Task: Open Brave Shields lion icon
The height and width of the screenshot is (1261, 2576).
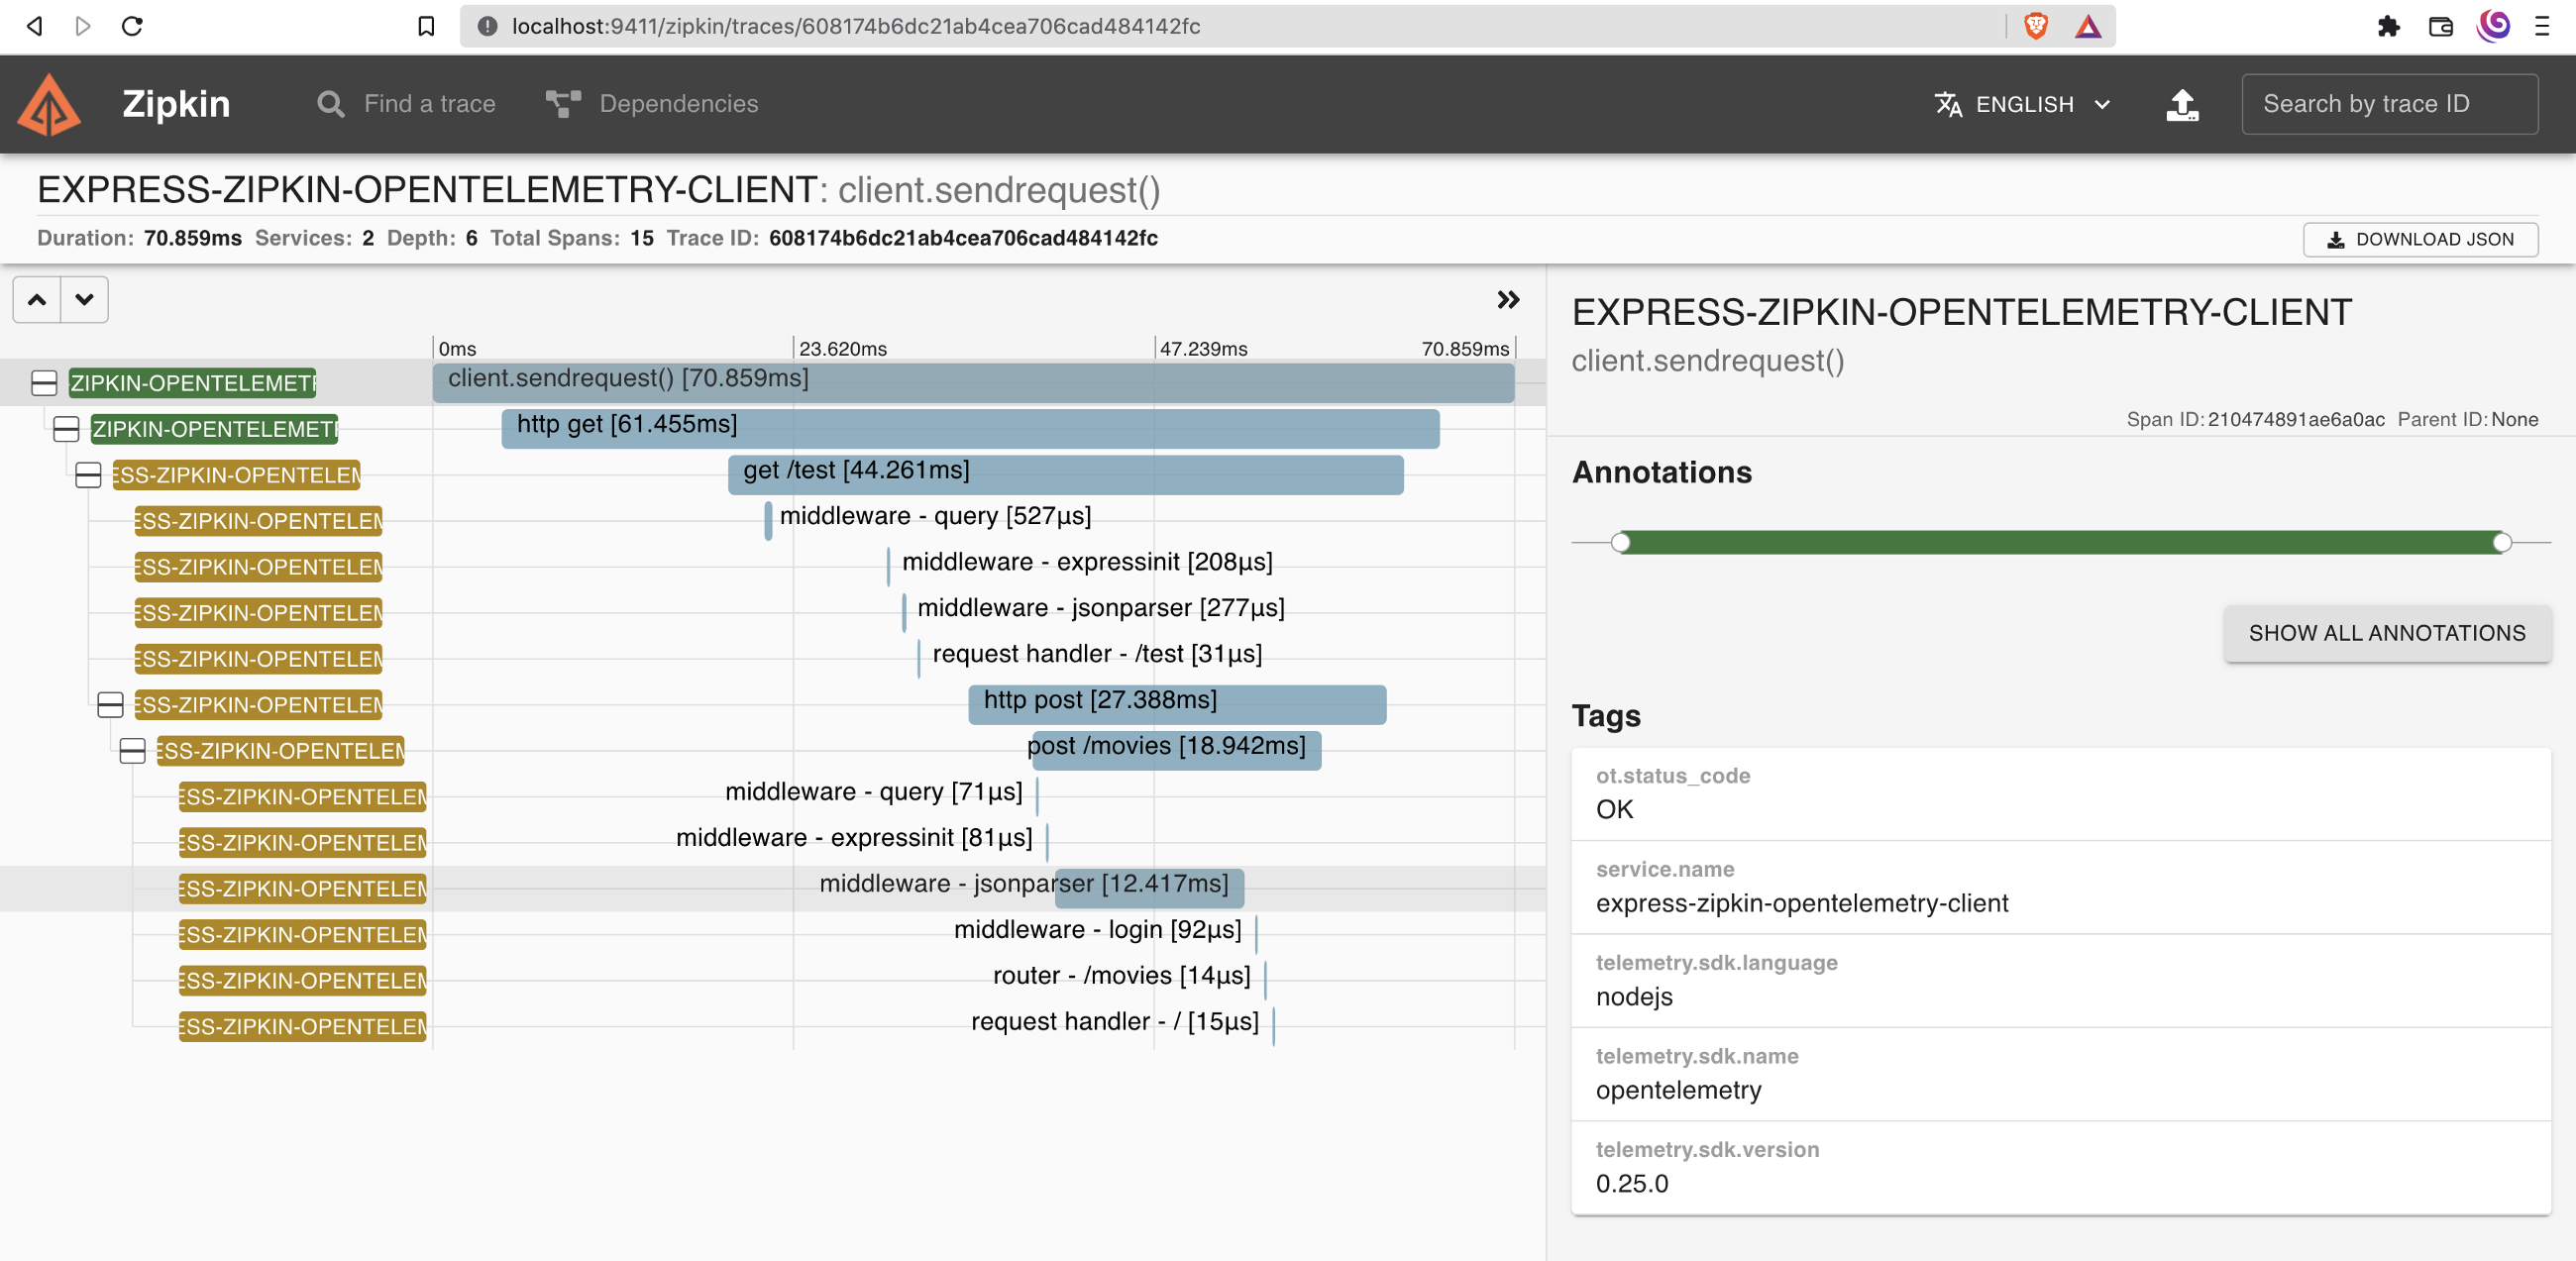Action: pos(2036,26)
